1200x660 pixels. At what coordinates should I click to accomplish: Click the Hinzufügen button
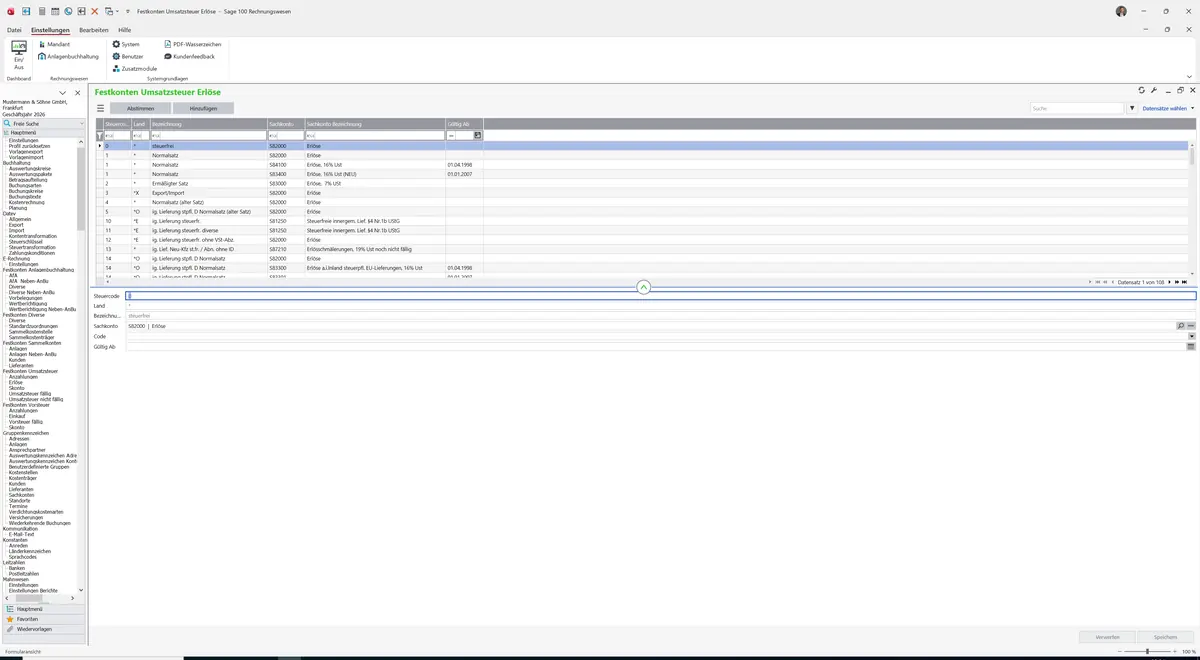tap(203, 108)
